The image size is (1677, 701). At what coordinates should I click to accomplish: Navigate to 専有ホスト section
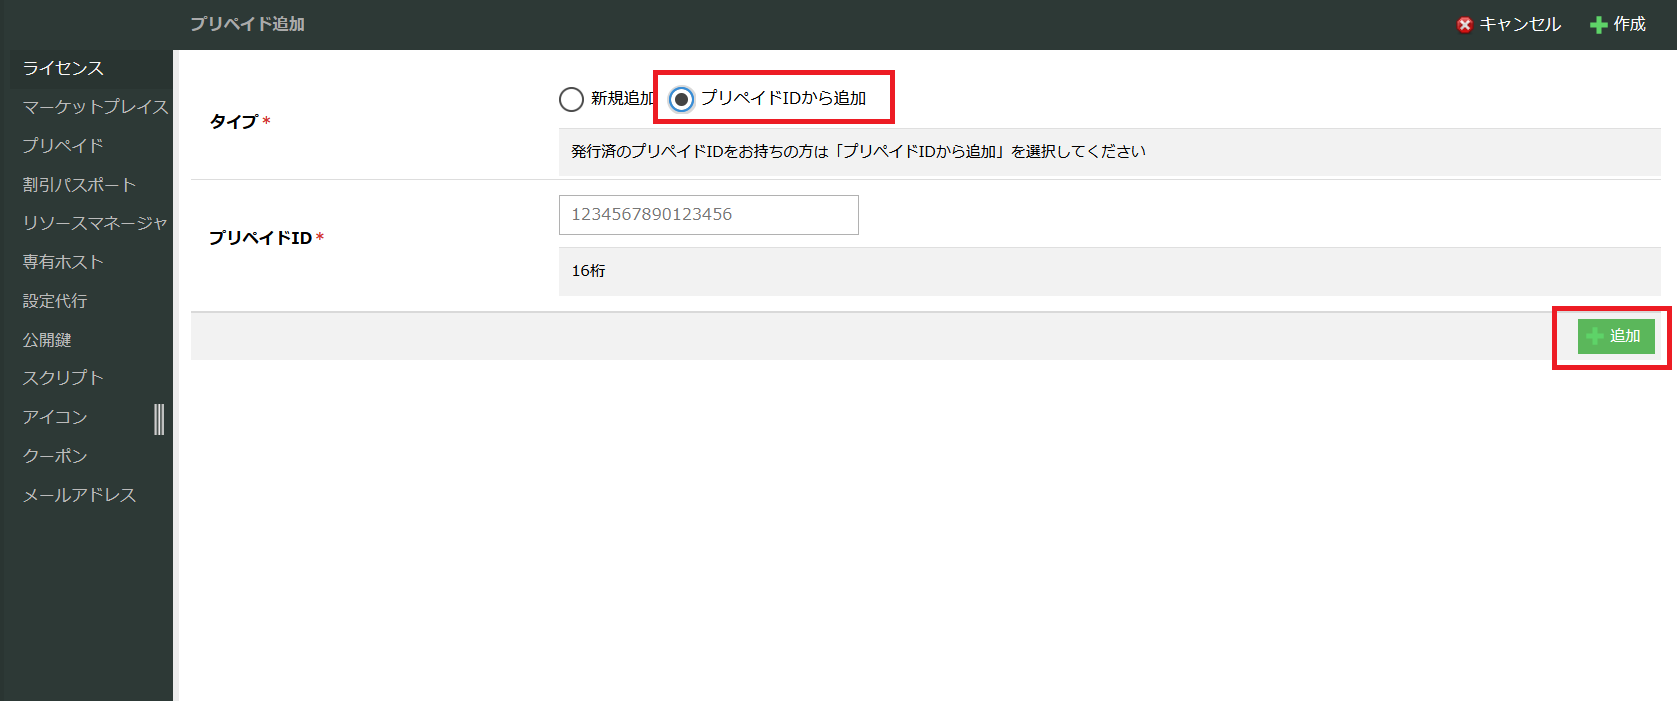coord(63,262)
